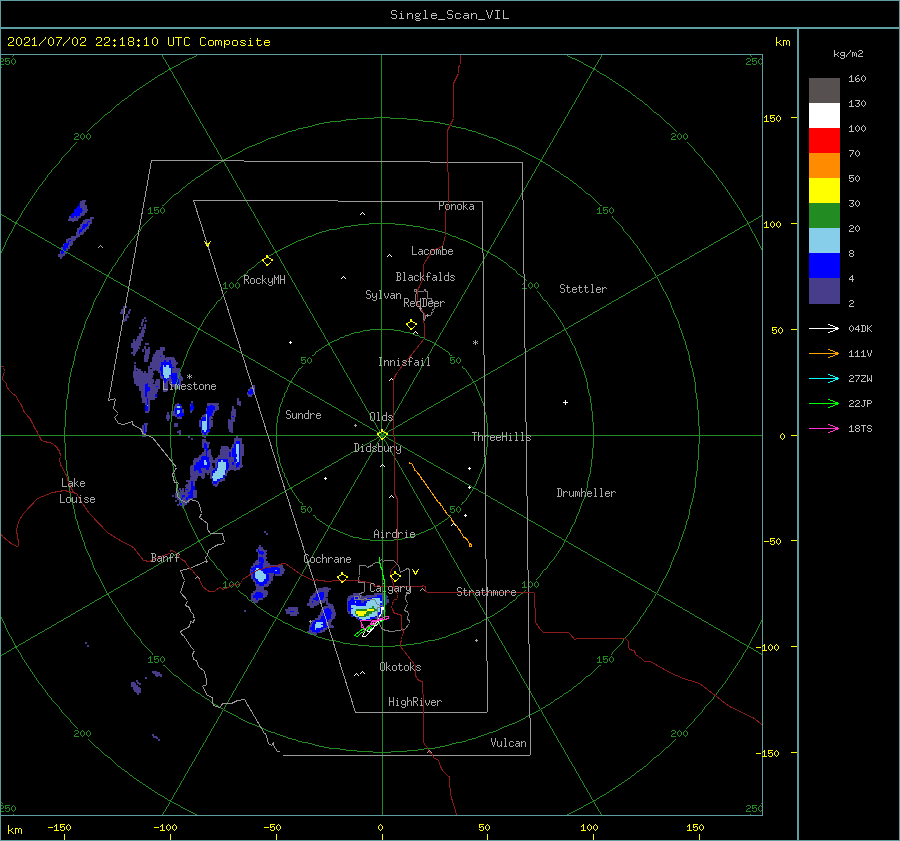
Task: Click the asterisk marker above Limestone
Action: pyautogui.click(x=189, y=377)
